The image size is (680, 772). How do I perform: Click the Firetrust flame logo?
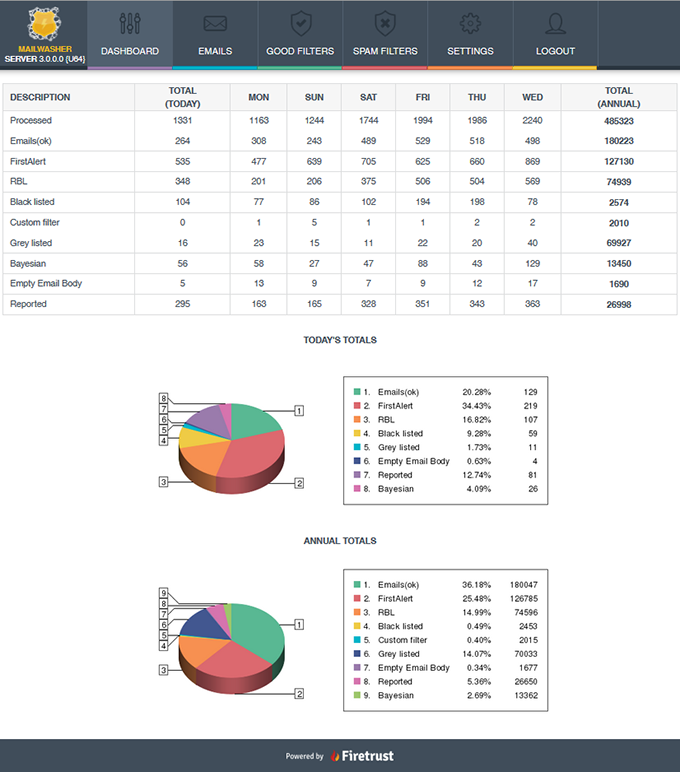pos(336,756)
